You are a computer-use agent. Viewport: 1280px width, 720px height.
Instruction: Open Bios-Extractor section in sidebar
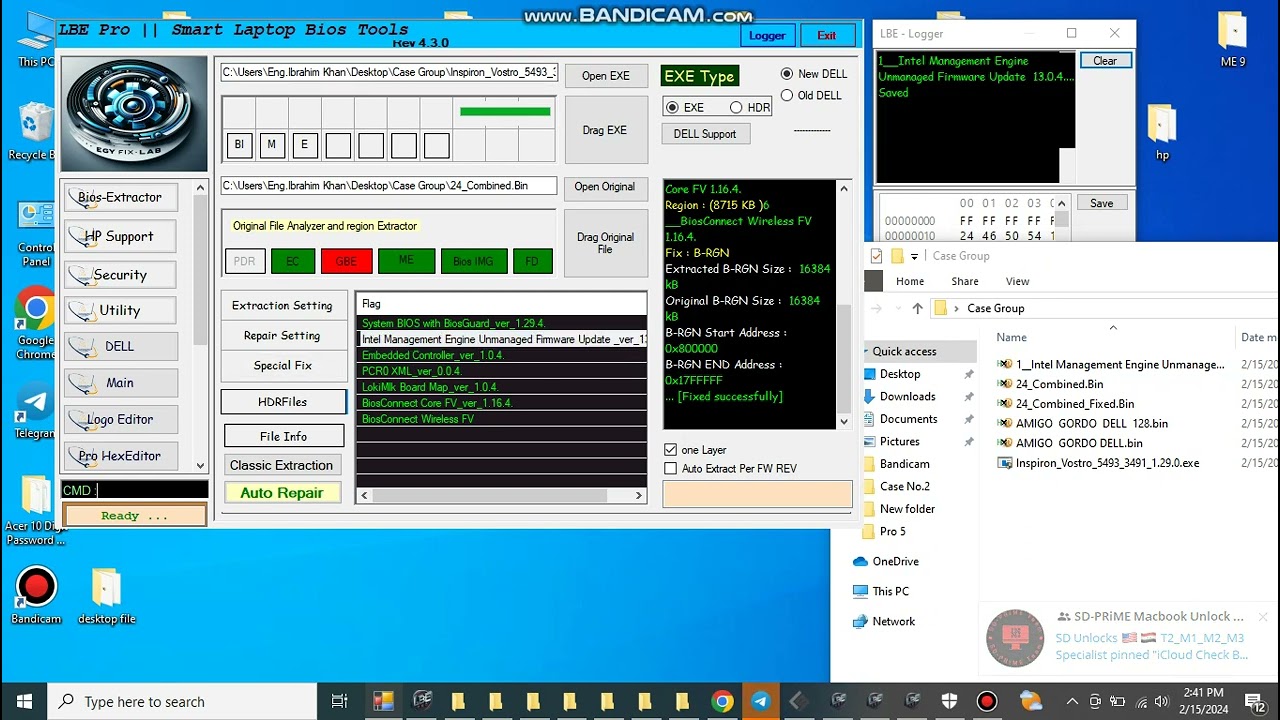click(120, 197)
